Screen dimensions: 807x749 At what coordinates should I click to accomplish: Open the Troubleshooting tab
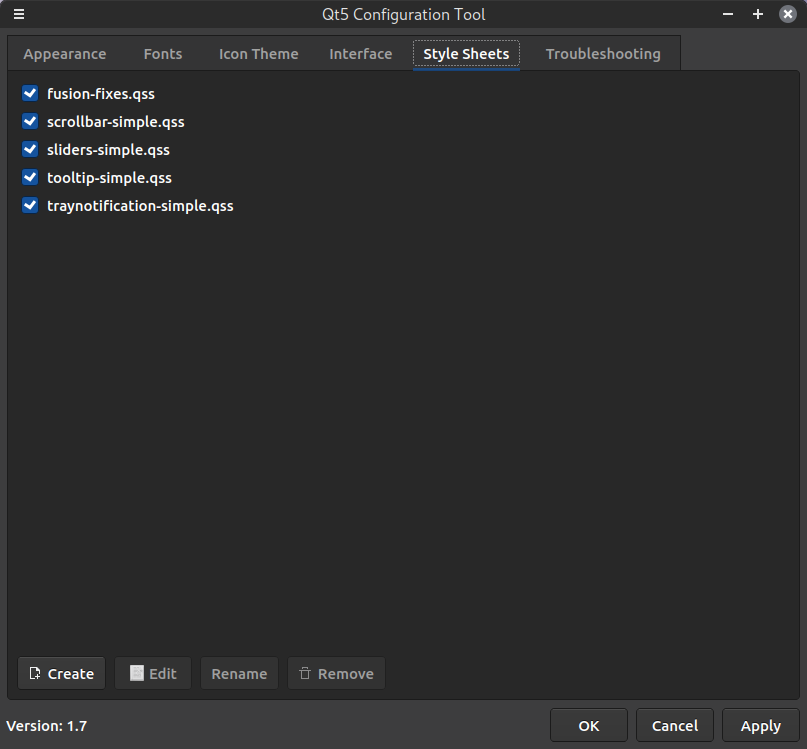tap(603, 54)
